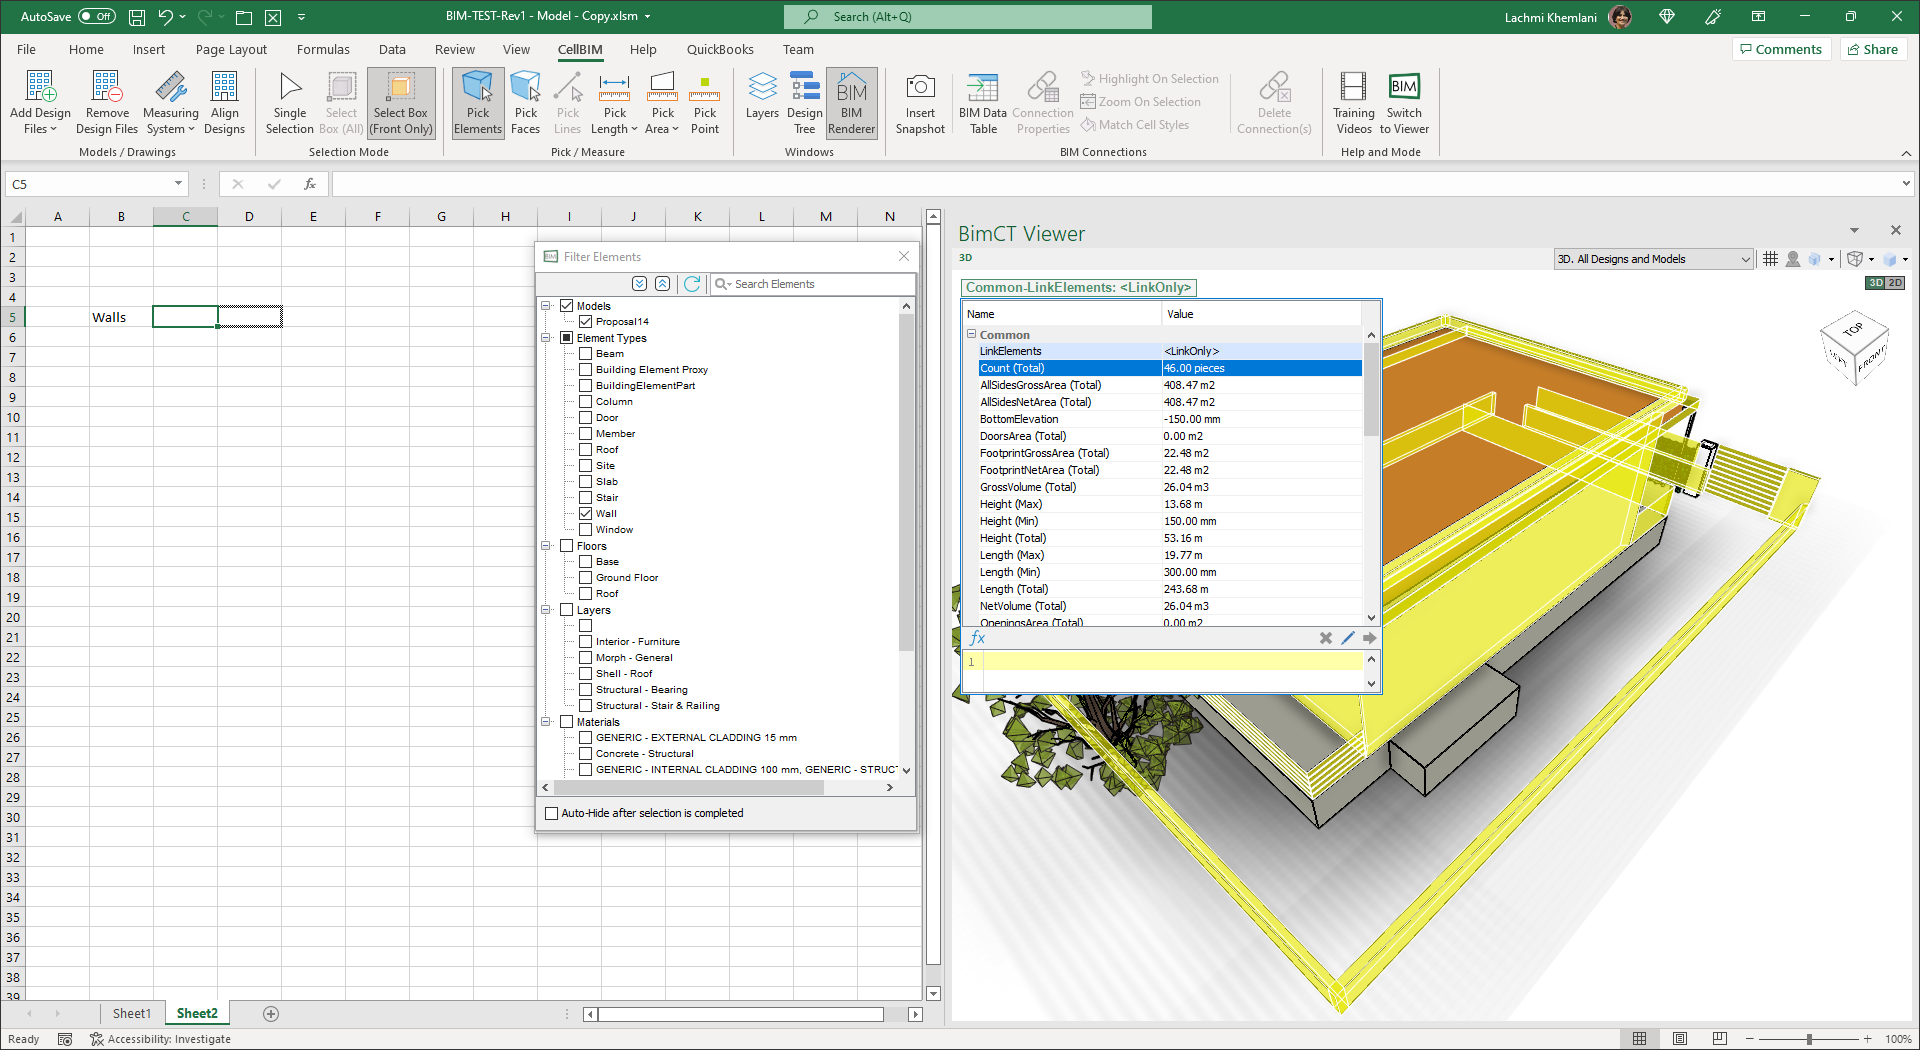
Task: Open the QuickBooks ribbon tab
Action: tap(720, 50)
